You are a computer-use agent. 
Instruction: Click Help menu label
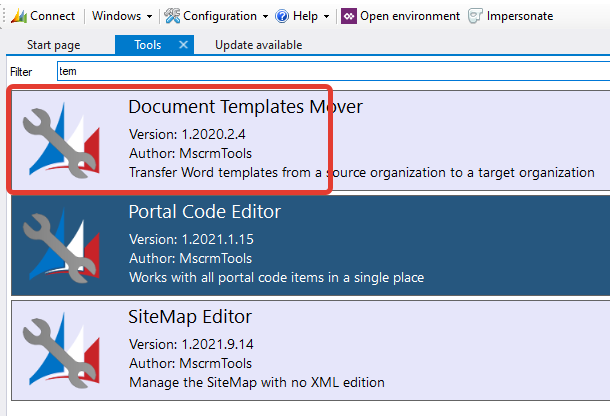(x=305, y=16)
